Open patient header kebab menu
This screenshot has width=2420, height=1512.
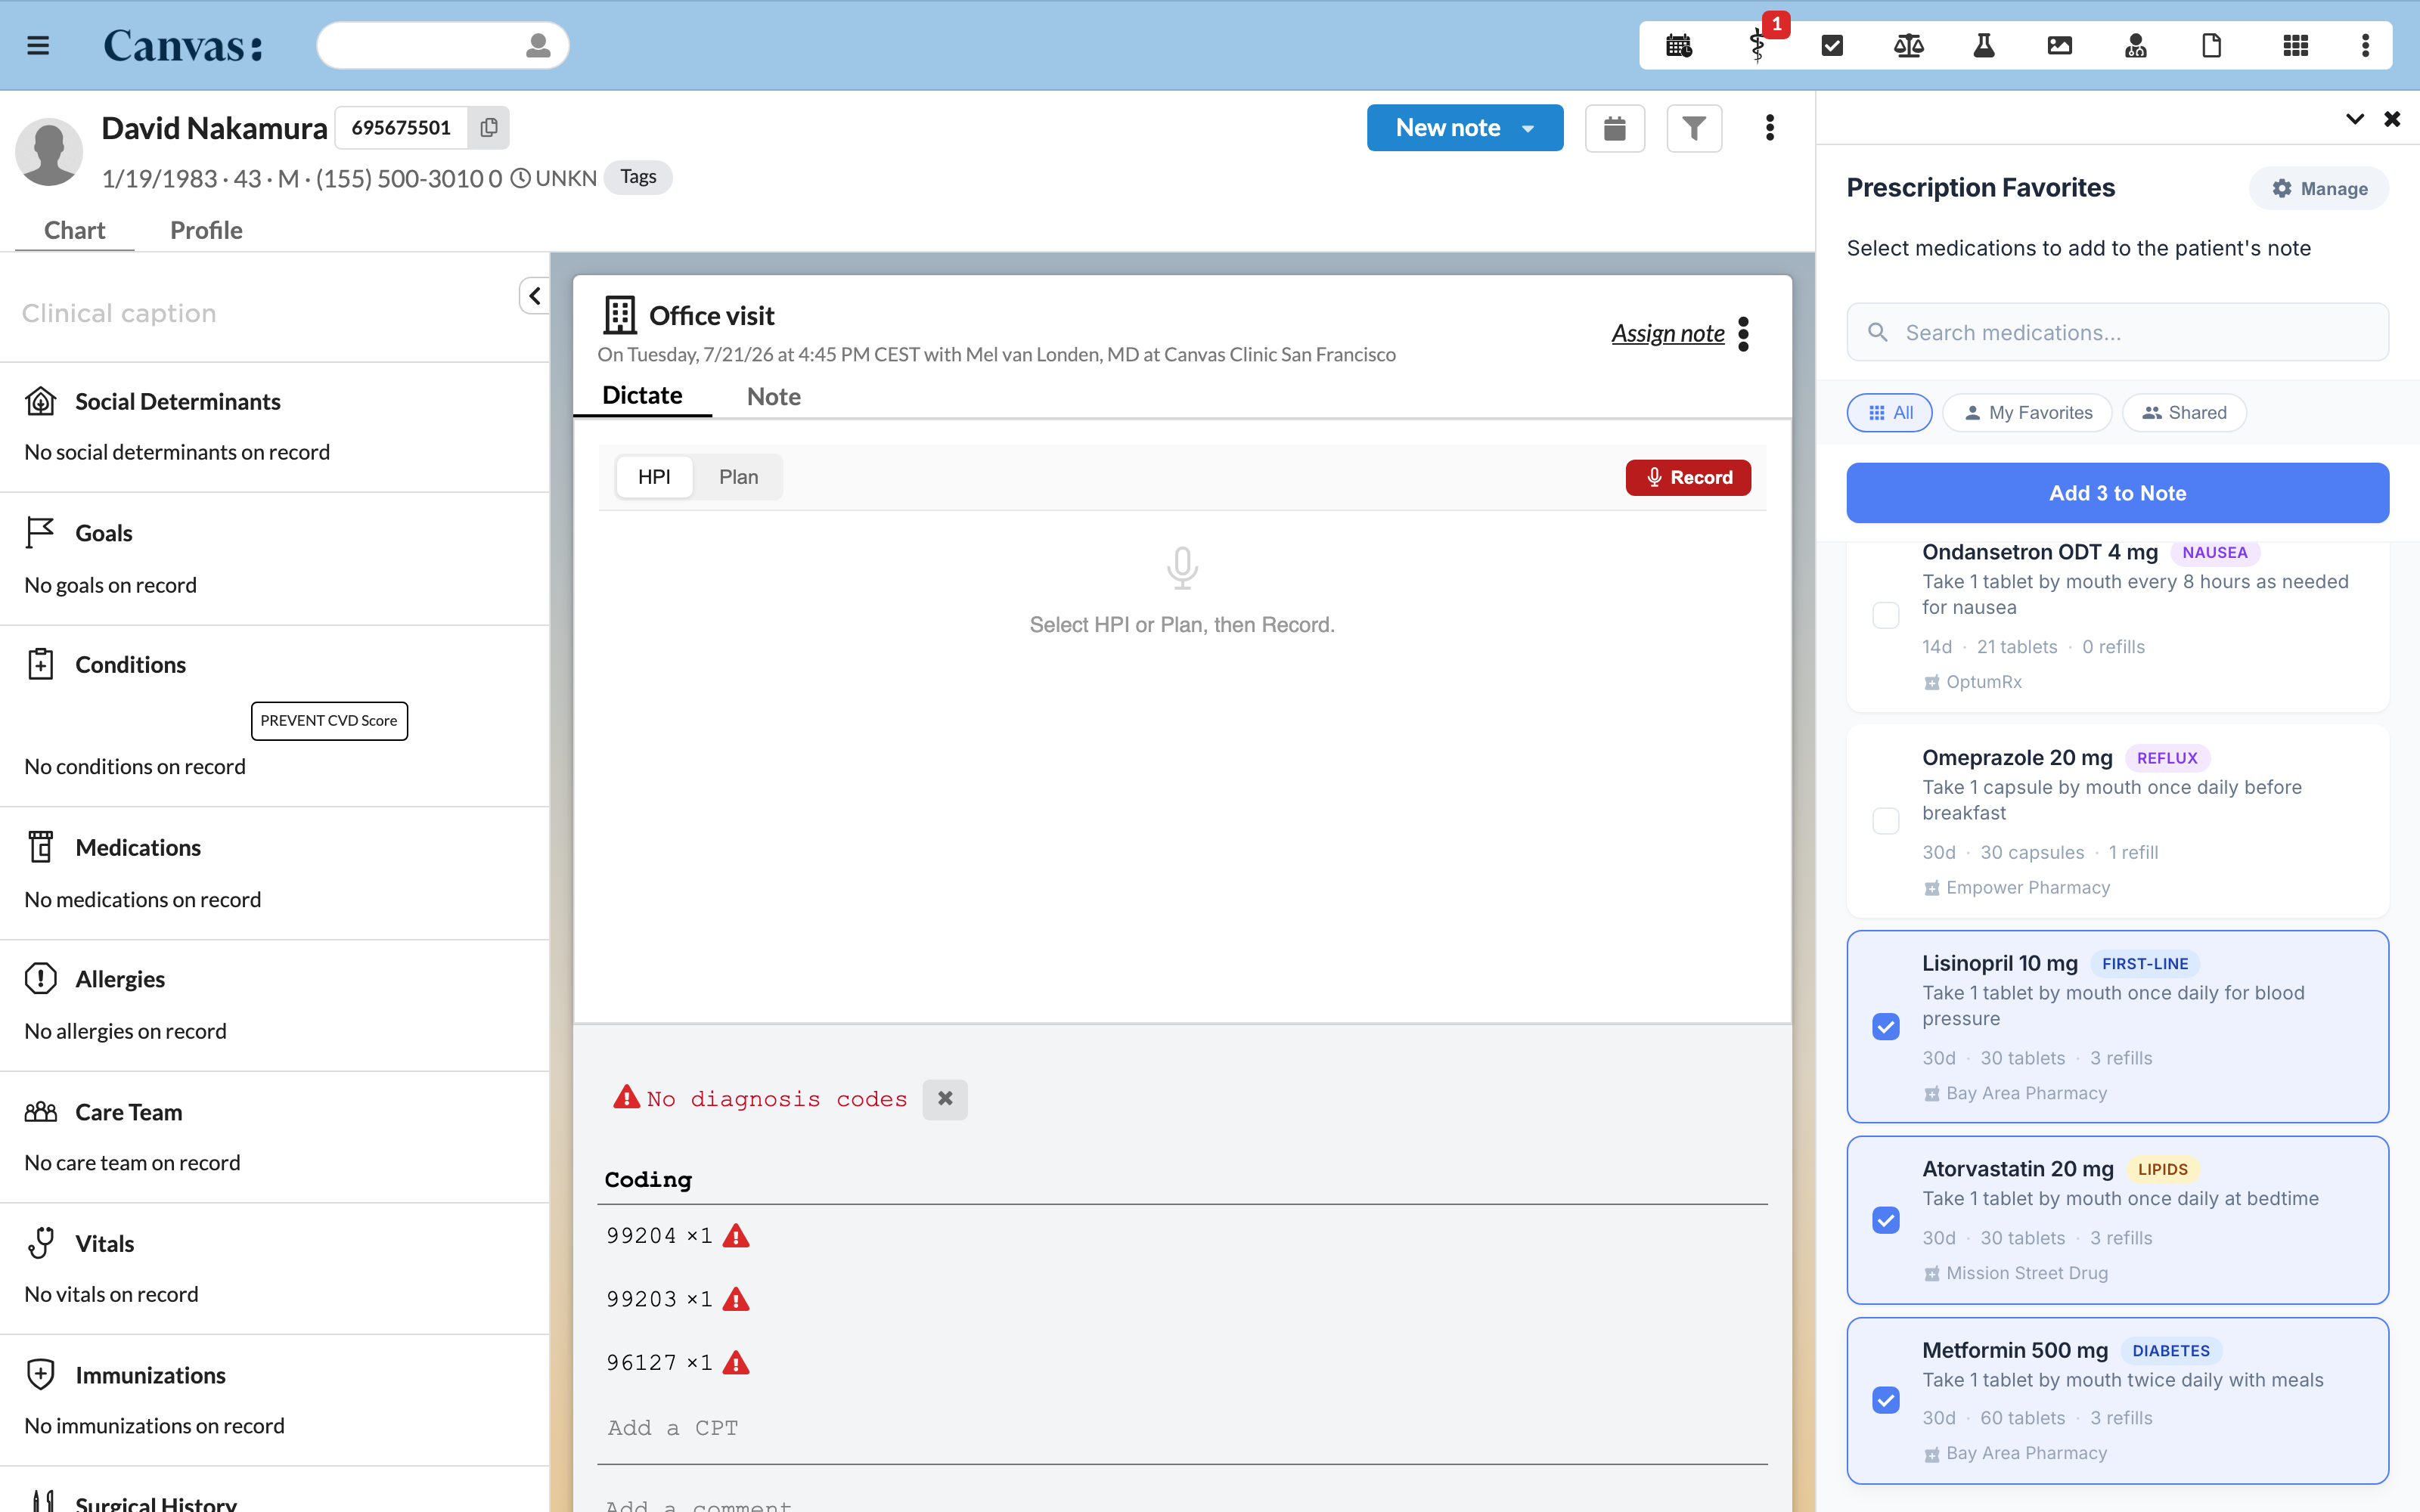point(1770,128)
